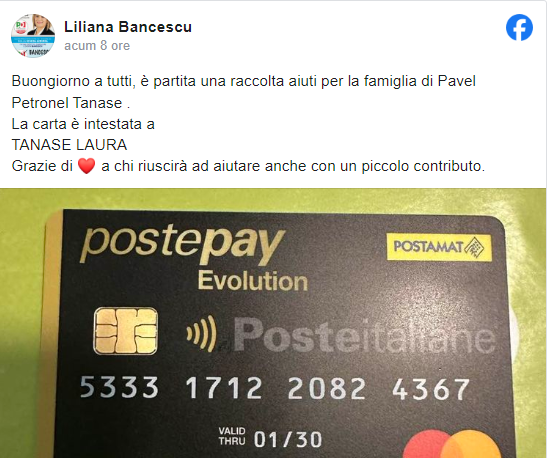Viewport: 547px width, 458px height.
Task: Click card number group 1712
Action: tap(224, 388)
